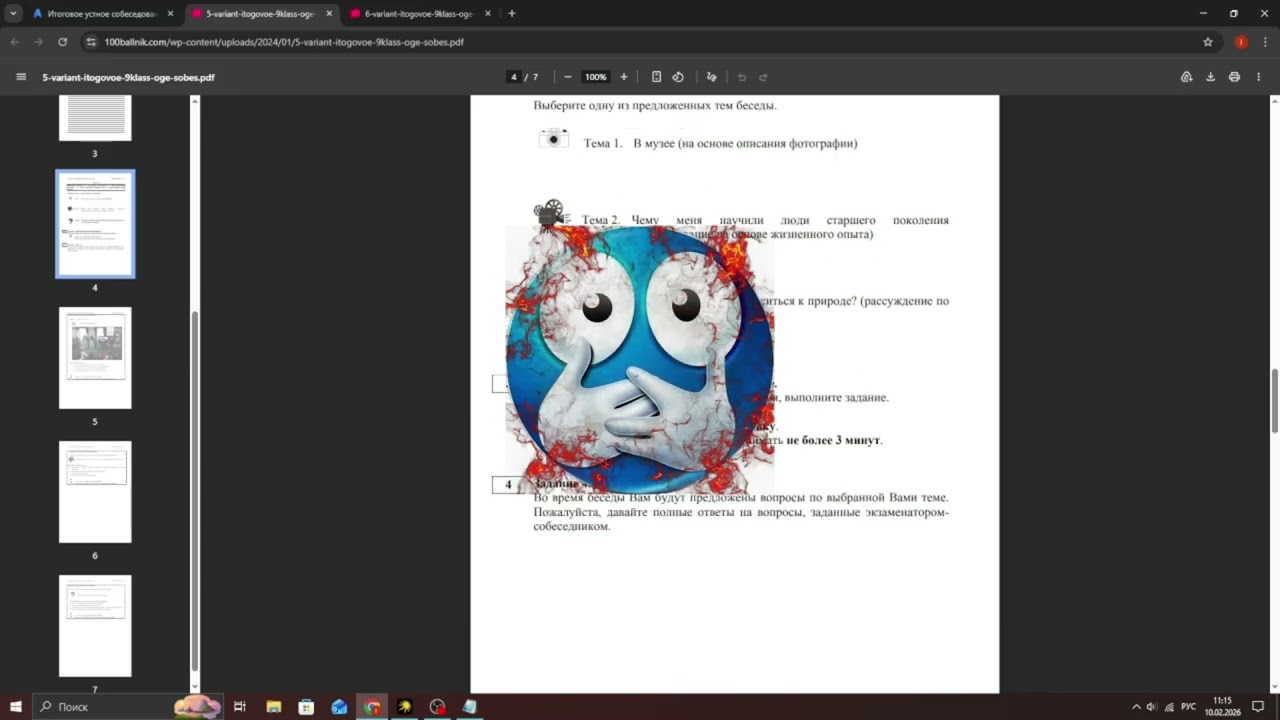This screenshot has height=720, width=1280.
Task: View site information icon in address bar
Action: coord(91,42)
